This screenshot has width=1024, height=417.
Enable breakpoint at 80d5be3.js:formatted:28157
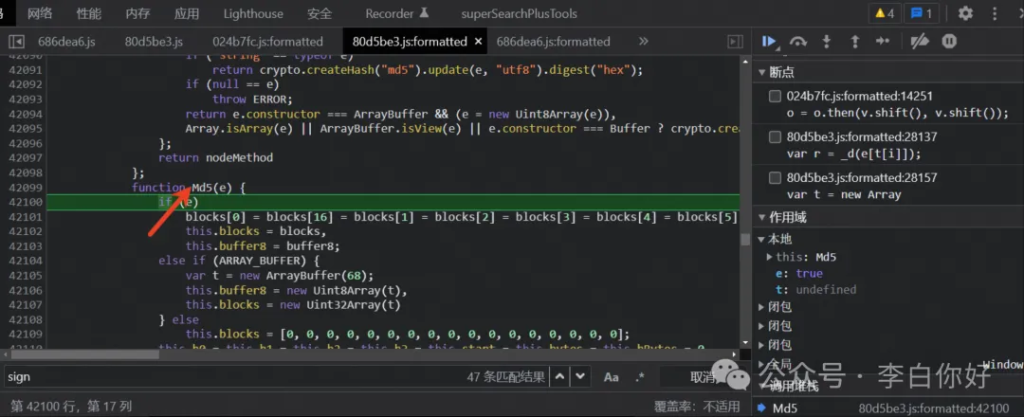click(x=775, y=178)
